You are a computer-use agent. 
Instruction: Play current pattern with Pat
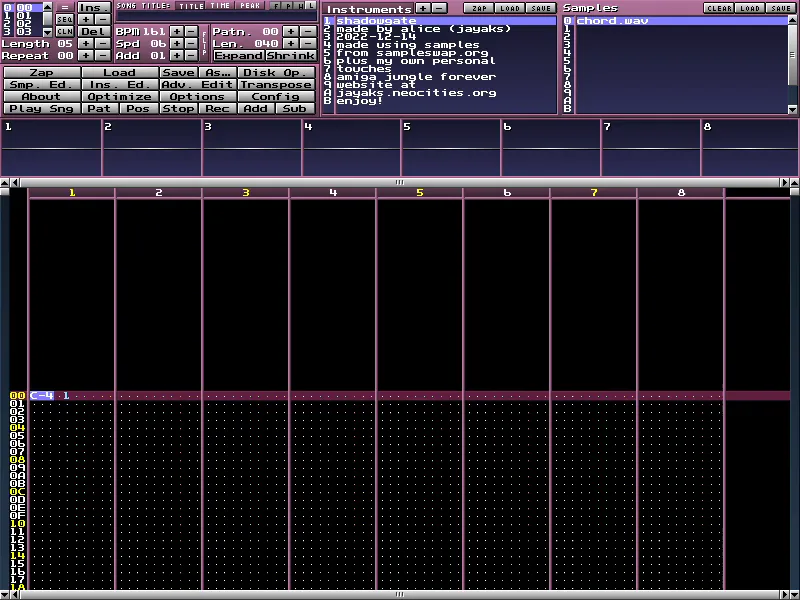(100, 108)
